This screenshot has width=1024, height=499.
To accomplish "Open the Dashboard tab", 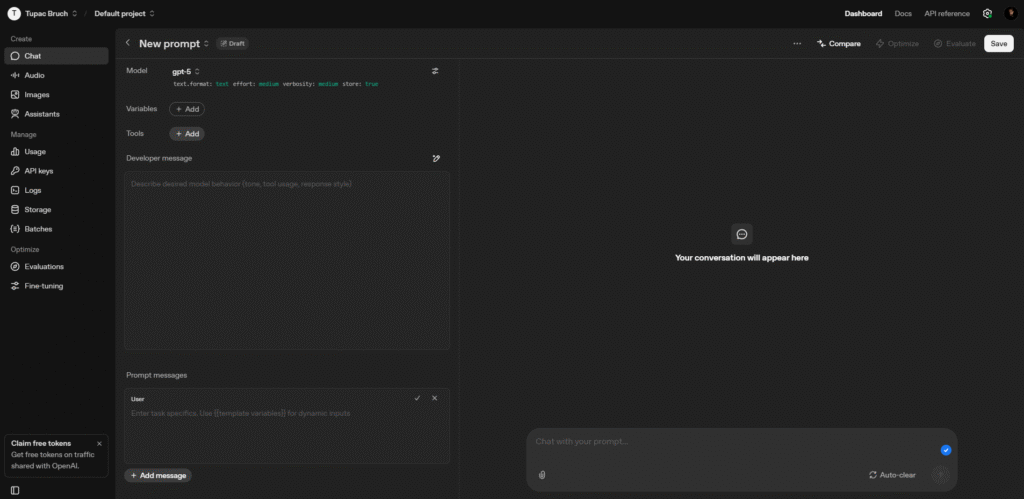I will 863,14.
